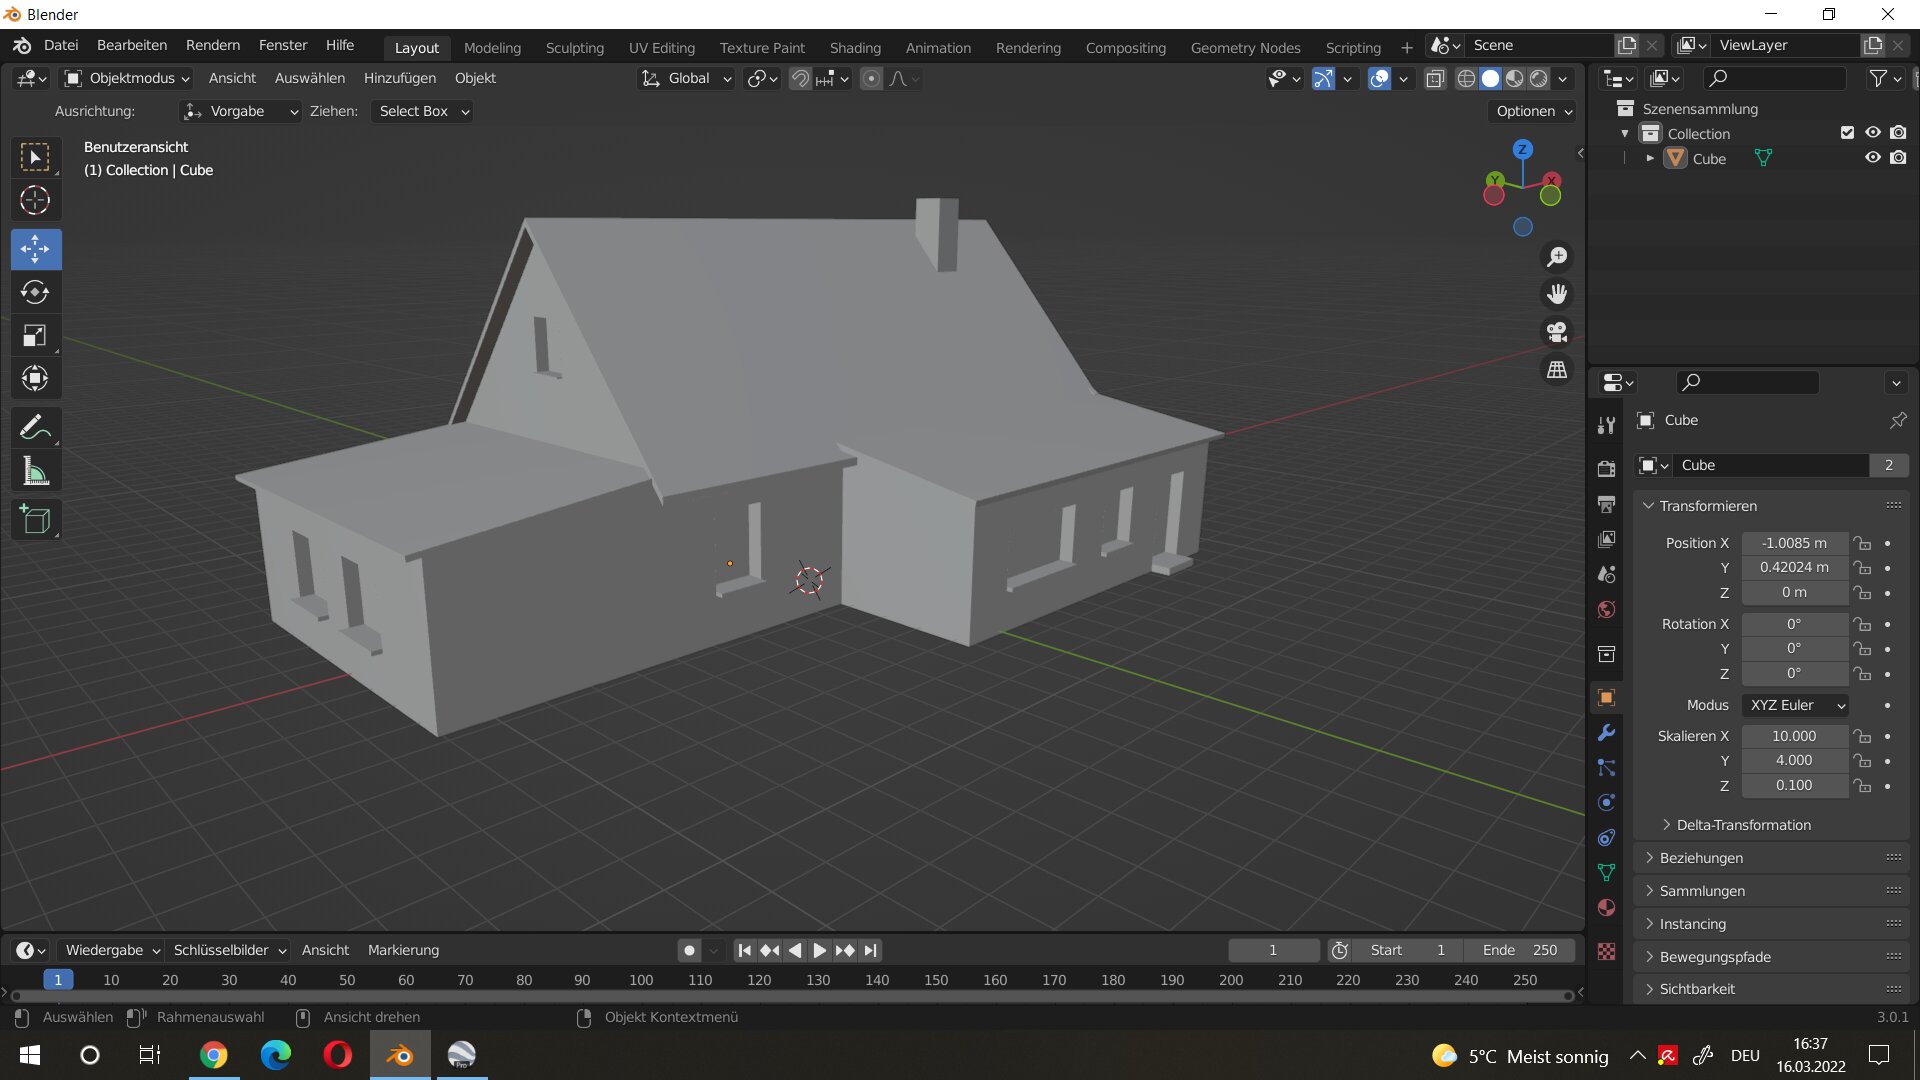Switch to the Geometry Nodes workspace tab

[1245, 47]
